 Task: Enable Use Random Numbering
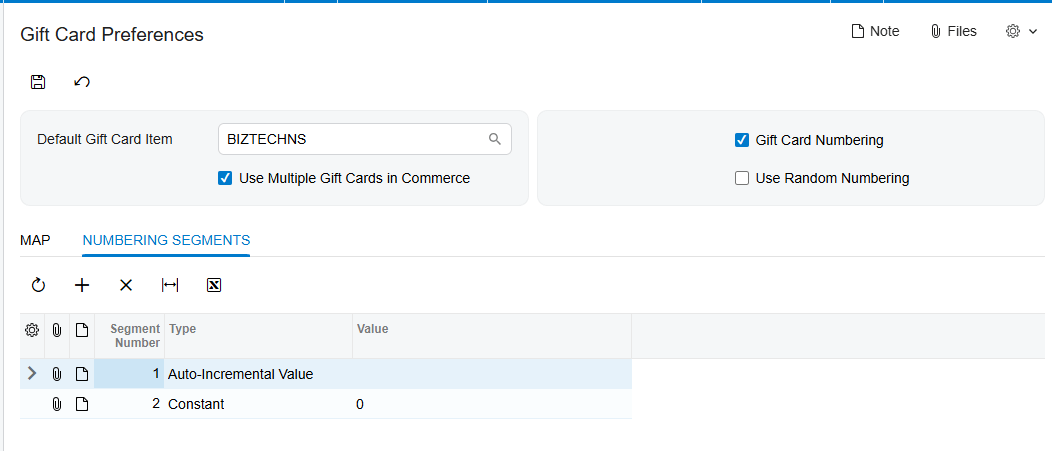(741, 178)
